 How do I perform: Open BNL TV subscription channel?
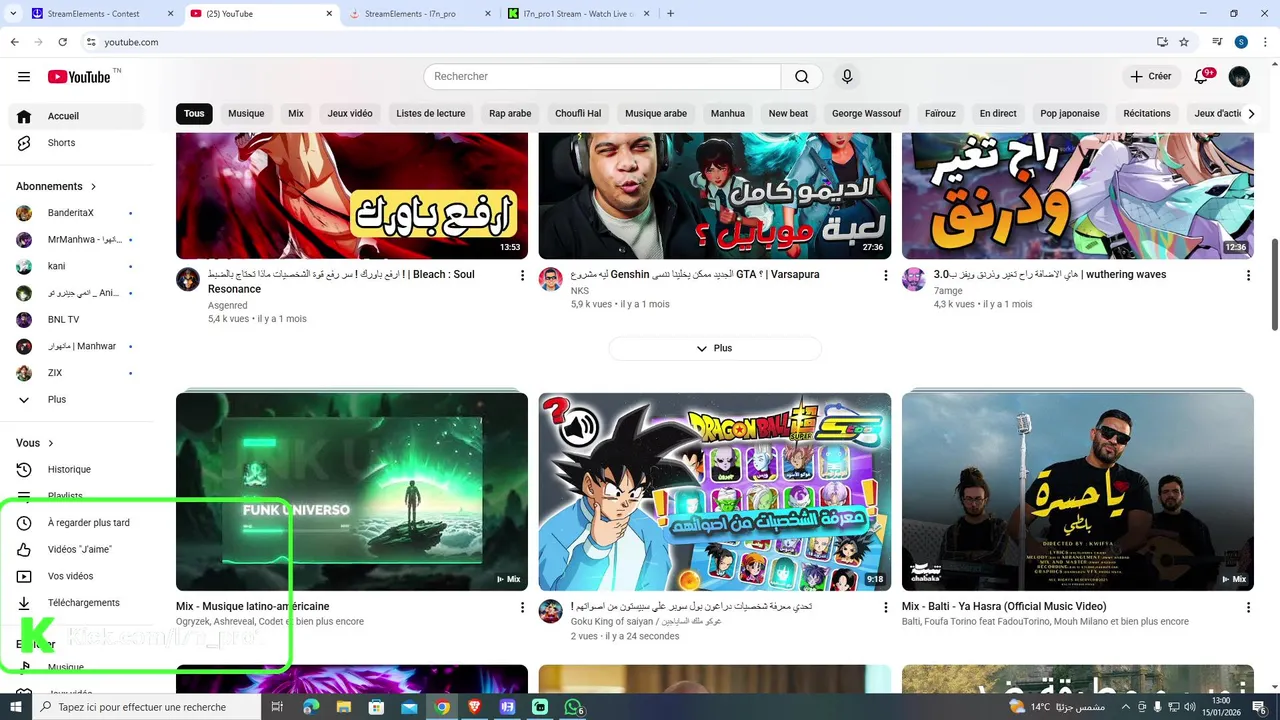click(76, 320)
